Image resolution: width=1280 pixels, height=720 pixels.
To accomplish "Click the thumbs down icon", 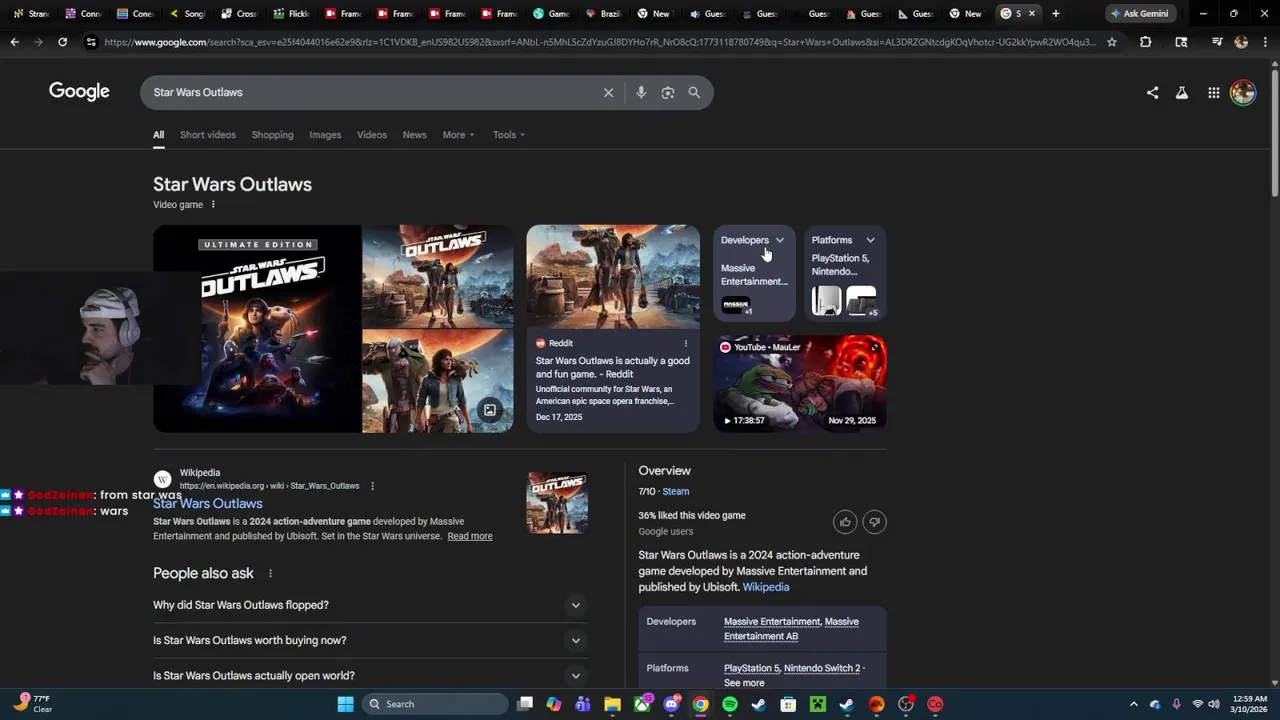I will click(874, 522).
